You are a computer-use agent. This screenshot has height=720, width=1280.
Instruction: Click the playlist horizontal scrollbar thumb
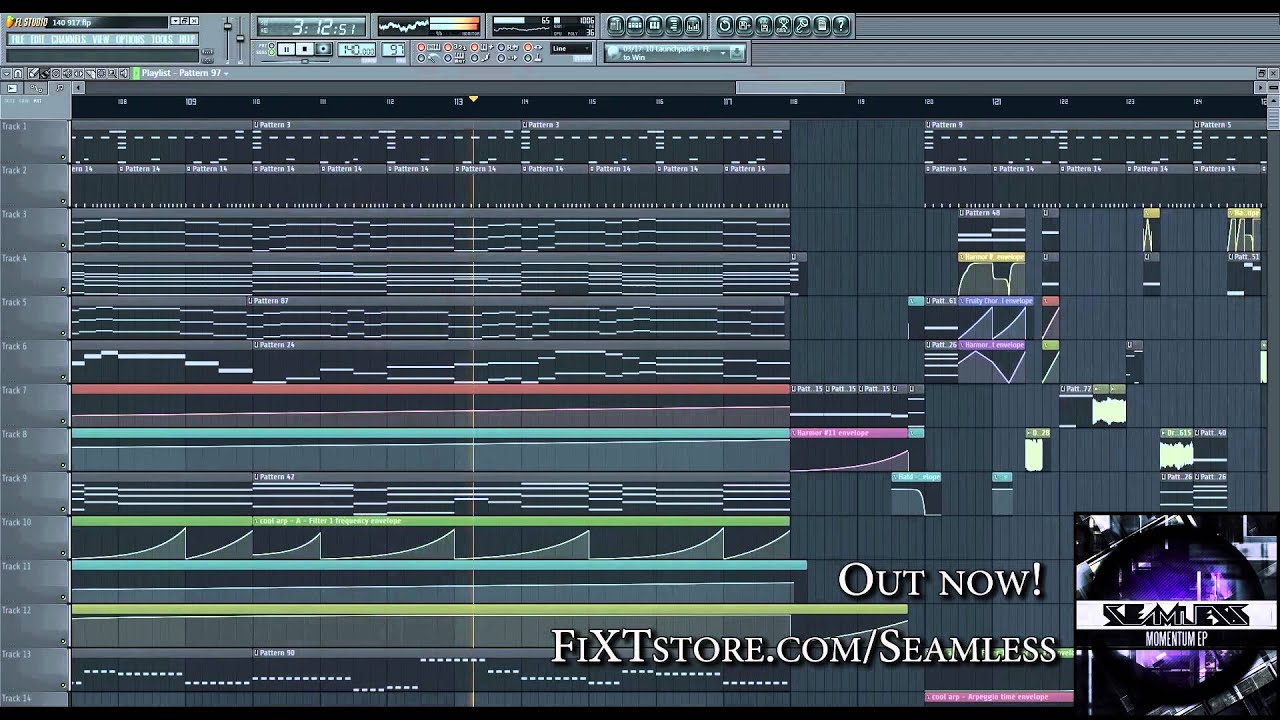[x=790, y=87]
